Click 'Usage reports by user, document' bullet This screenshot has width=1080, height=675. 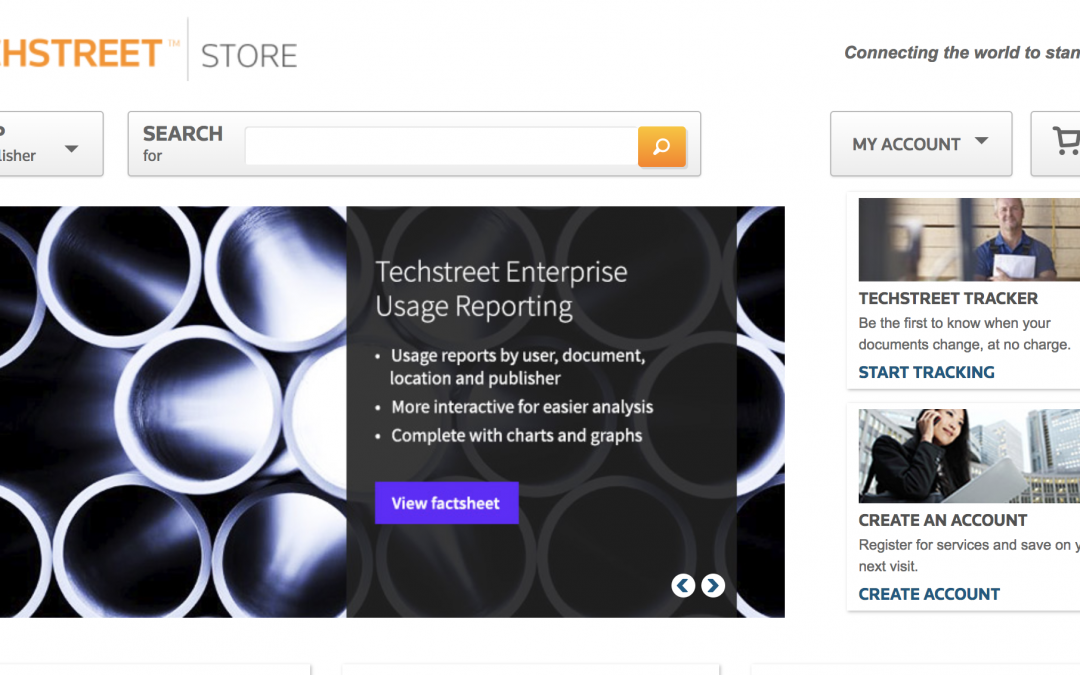[517, 366]
